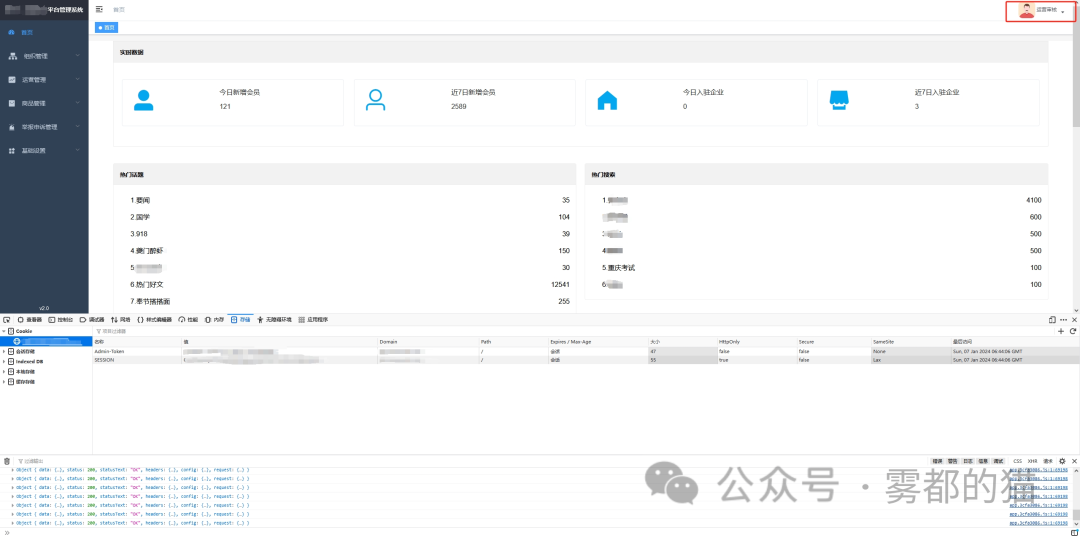1080x543 pixels.
Task: Select the SESSION cookie row
Action: pos(585,360)
